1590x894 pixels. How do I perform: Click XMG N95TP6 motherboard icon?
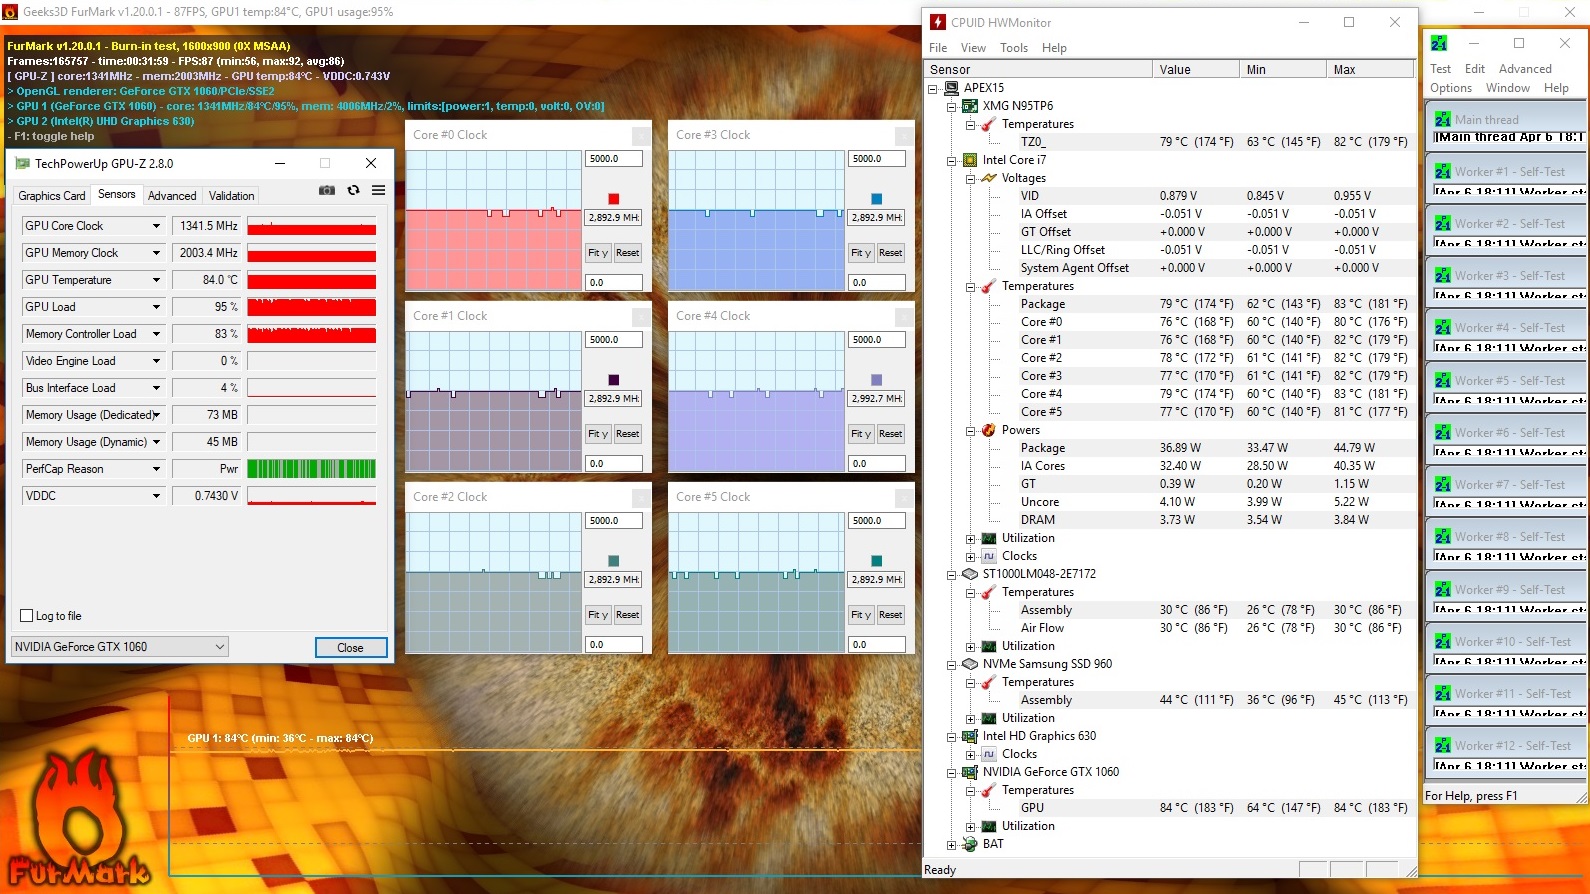[969, 106]
